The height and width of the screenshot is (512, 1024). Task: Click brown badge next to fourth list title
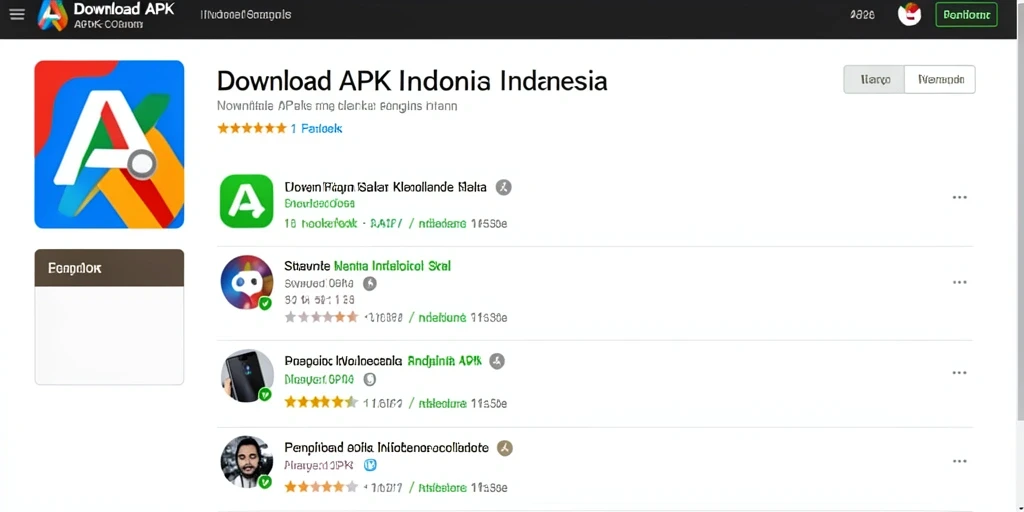pos(505,448)
